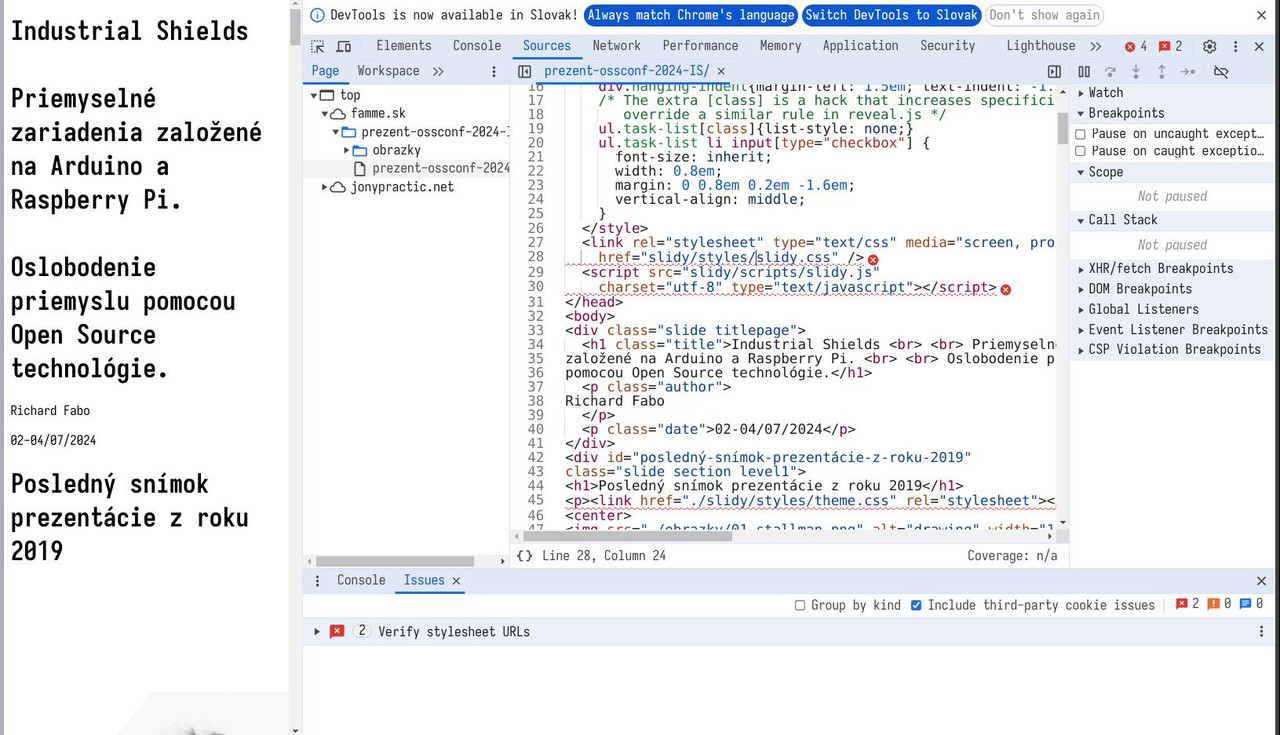Viewport: 1280px width, 735px height.
Task: Select the Workspace navigator tab
Action: click(388, 71)
